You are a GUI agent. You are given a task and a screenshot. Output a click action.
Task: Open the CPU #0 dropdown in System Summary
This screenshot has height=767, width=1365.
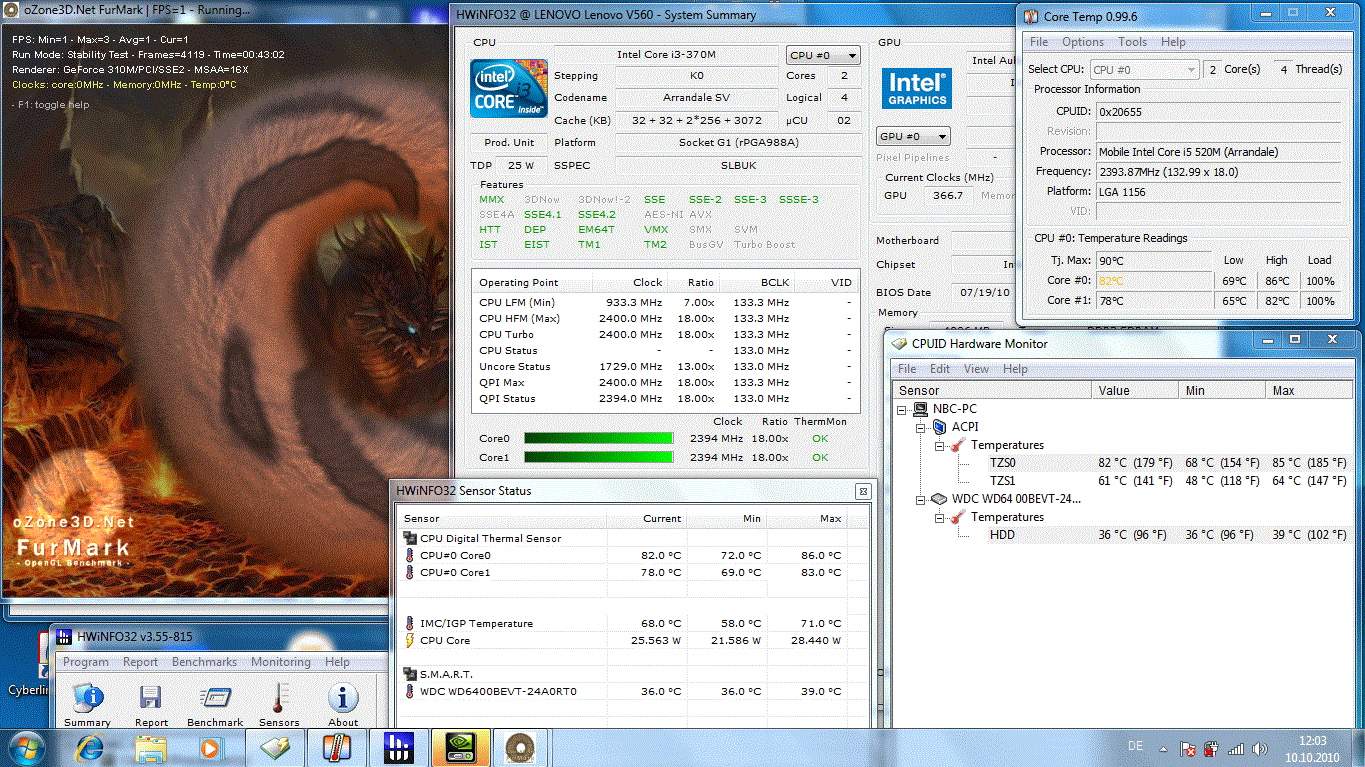[823, 56]
